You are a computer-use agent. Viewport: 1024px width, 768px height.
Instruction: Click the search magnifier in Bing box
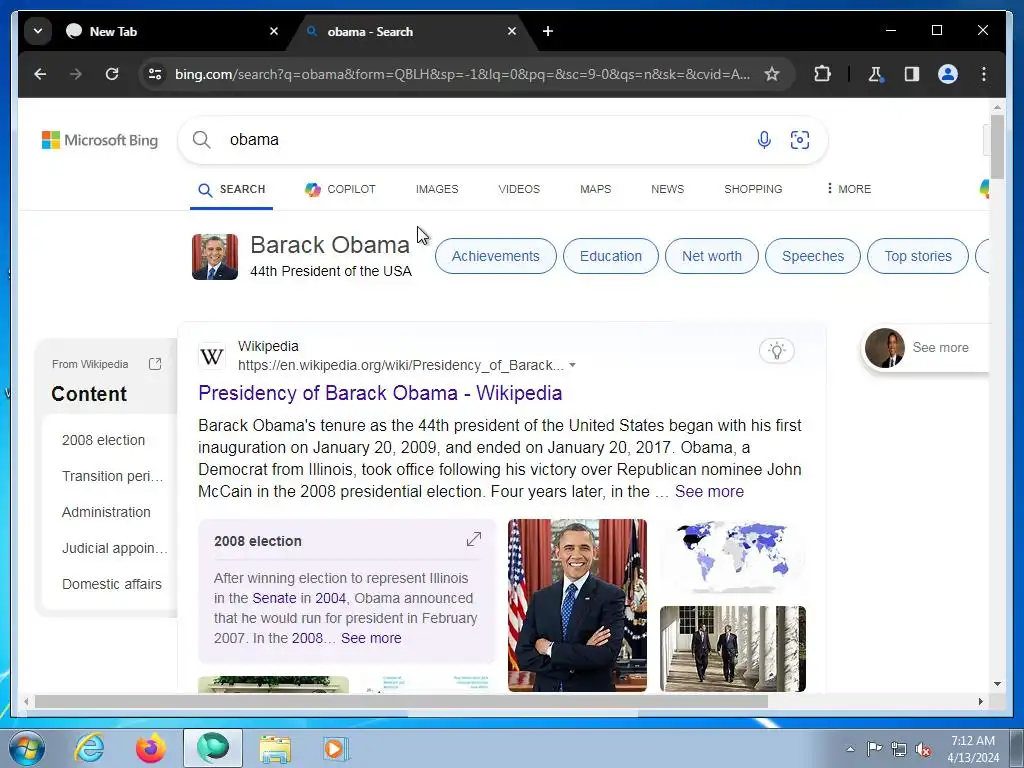(x=202, y=140)
